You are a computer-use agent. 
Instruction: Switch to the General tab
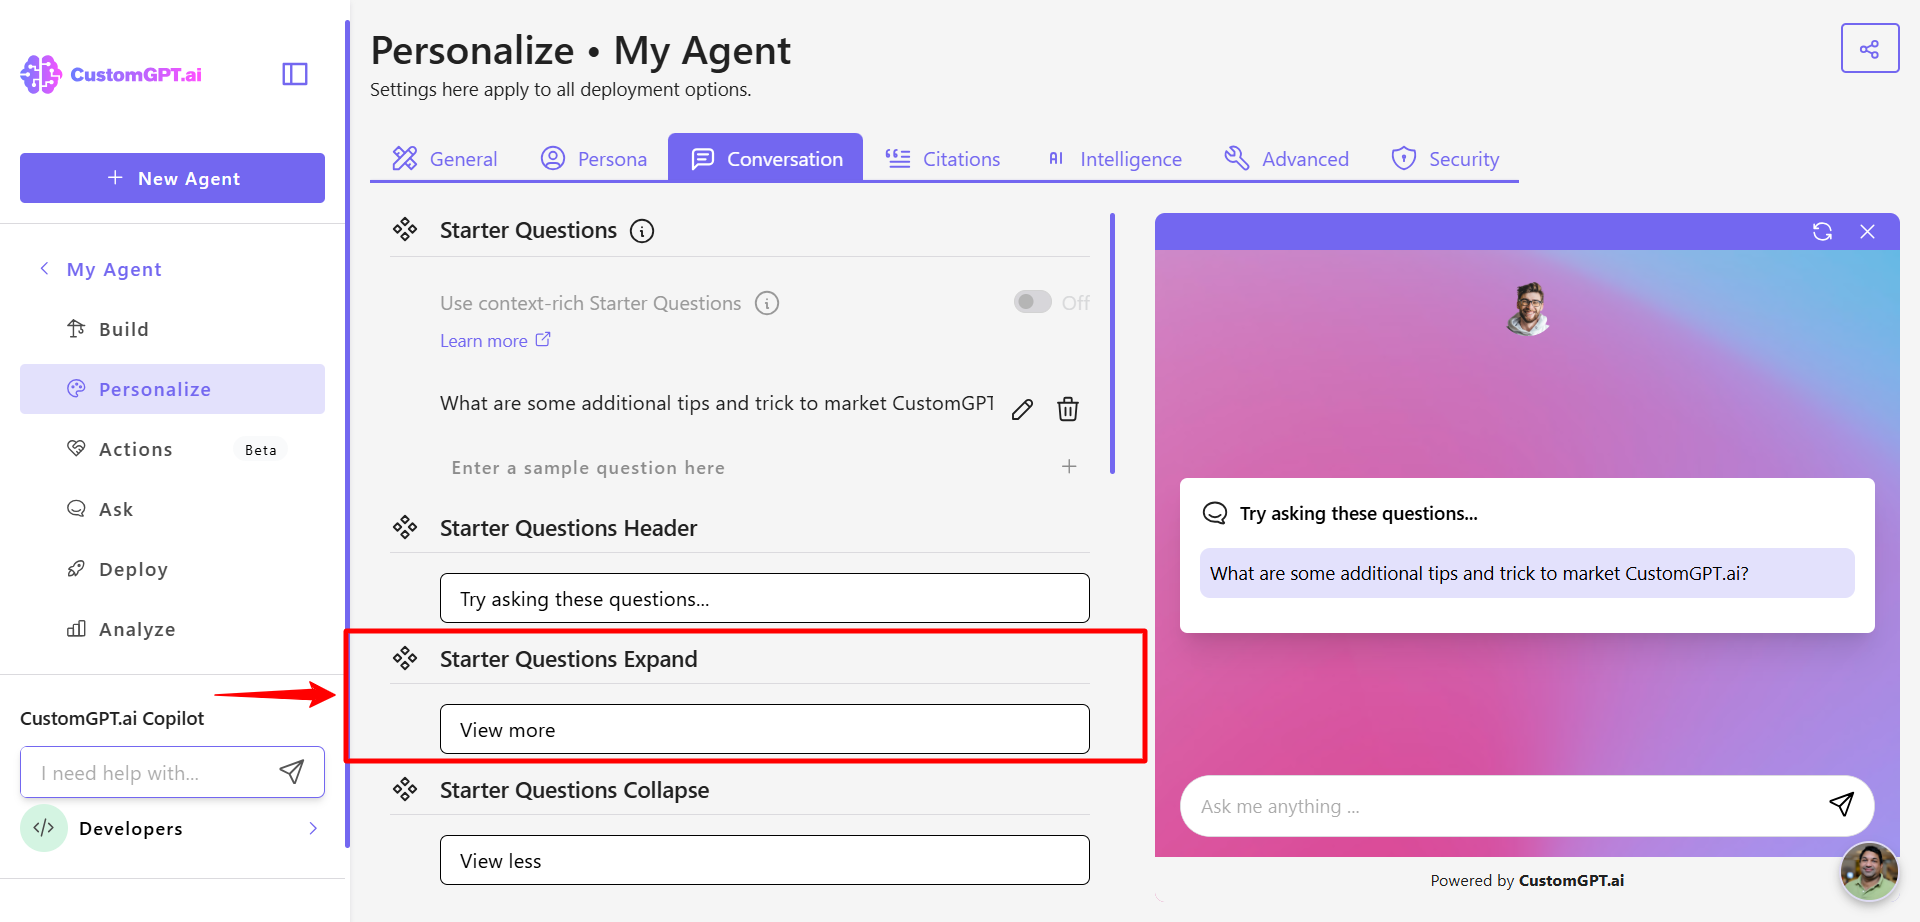click(445, 158)
